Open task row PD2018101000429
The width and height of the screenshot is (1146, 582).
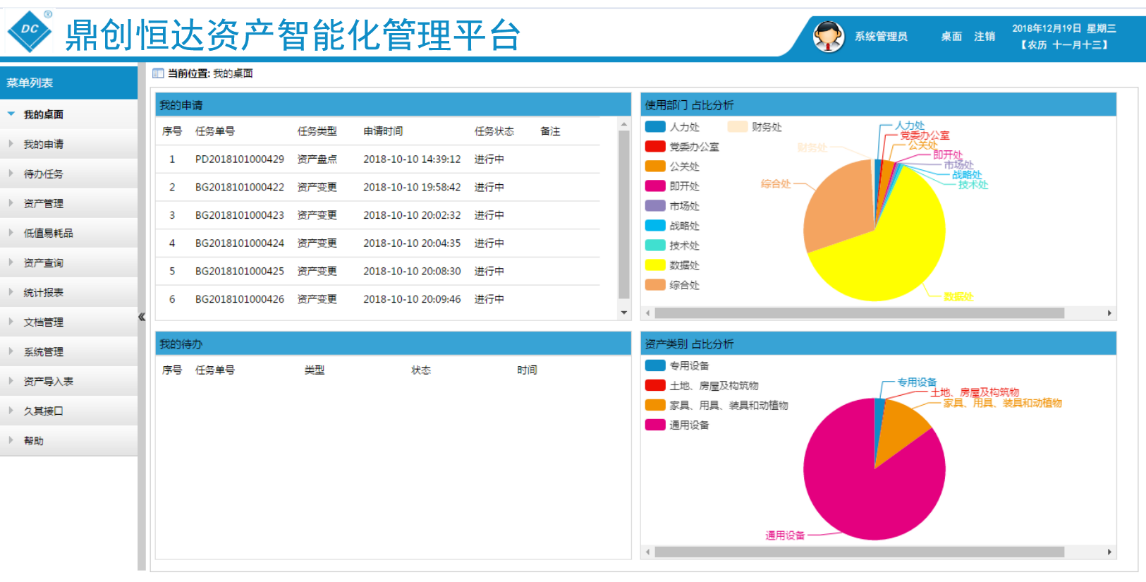tap(239, 159)
